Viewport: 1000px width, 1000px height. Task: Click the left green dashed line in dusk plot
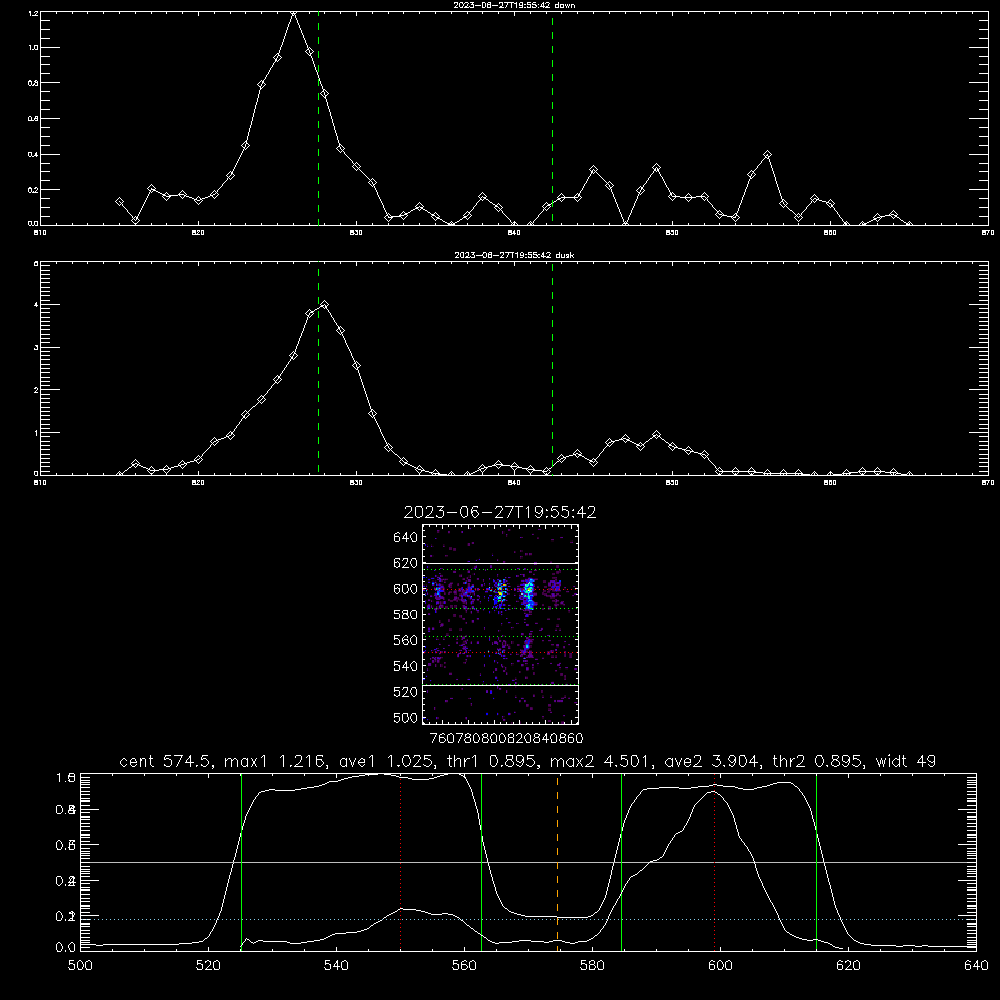pyautogui.click(x=318, y=368)
